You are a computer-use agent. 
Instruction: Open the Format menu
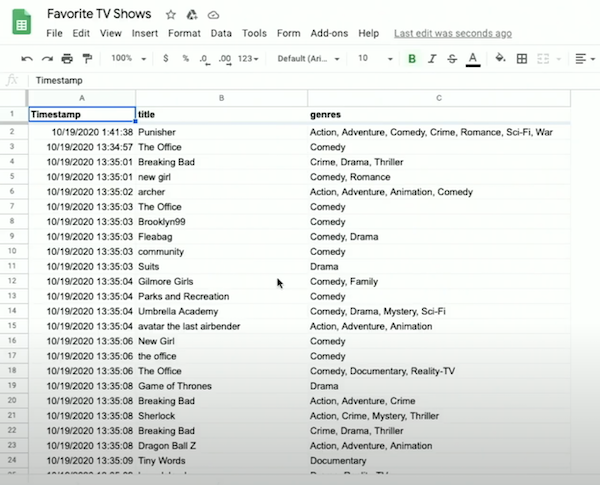[x=184, y=33]
